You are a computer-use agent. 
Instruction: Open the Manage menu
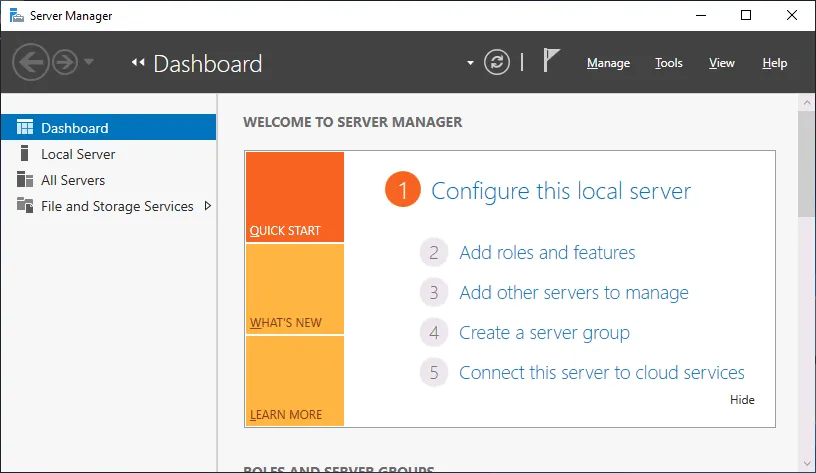tap(608, 63)
